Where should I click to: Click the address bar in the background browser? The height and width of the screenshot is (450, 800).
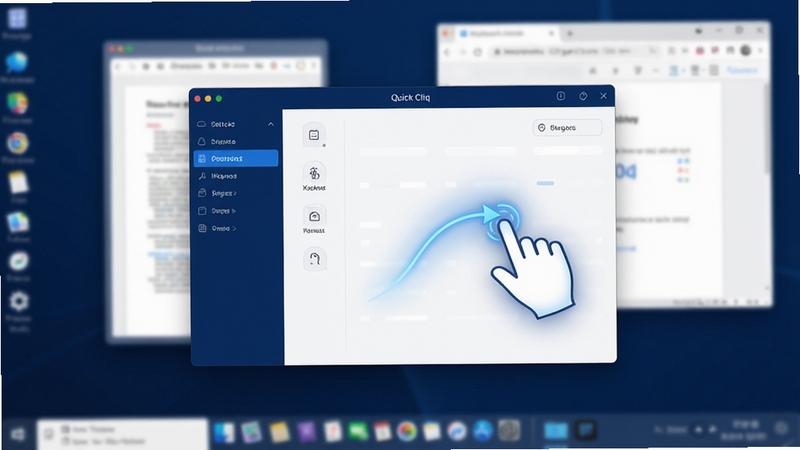tap(574, 52)
